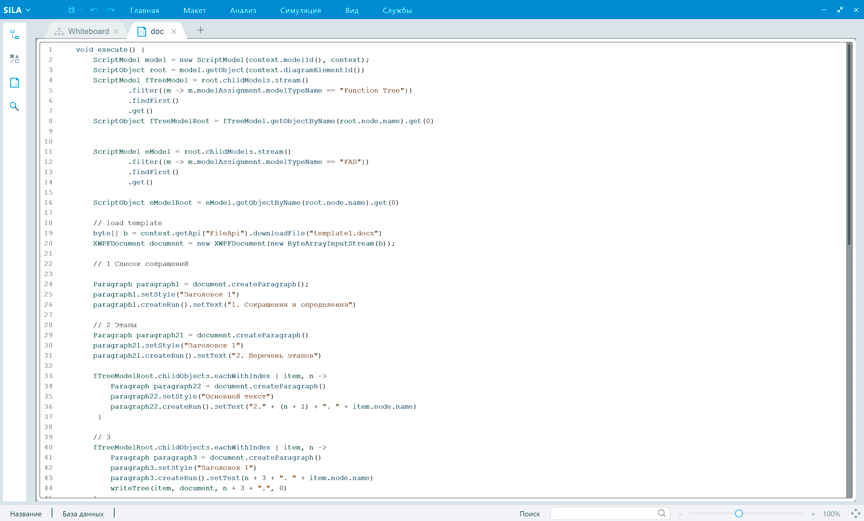Select the document icon in left sidebar
The width and height of the screenshot is (864, 521).
pos(14,83)
